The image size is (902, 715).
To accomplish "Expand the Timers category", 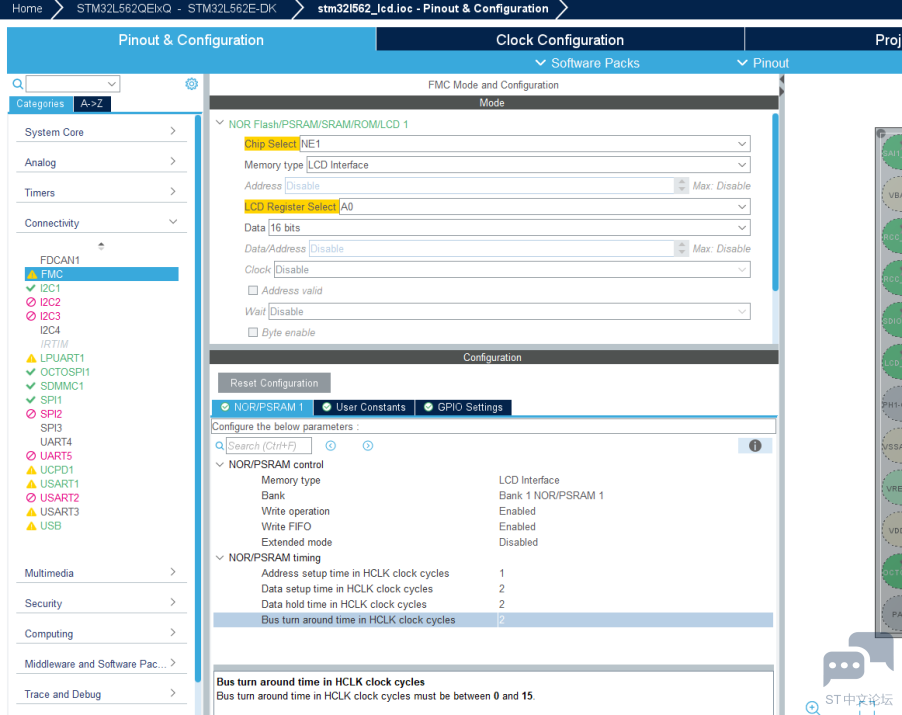I will tap(173, 192).
